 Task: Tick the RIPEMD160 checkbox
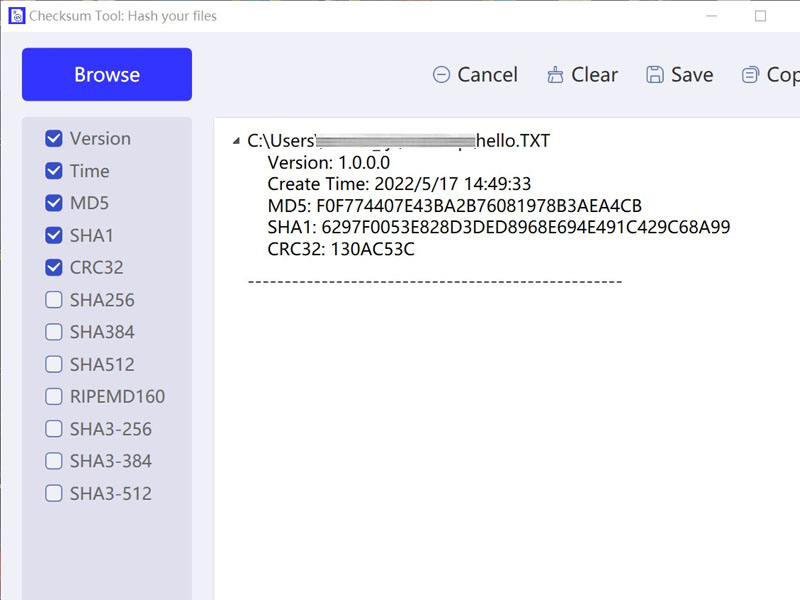click(54, 396)
